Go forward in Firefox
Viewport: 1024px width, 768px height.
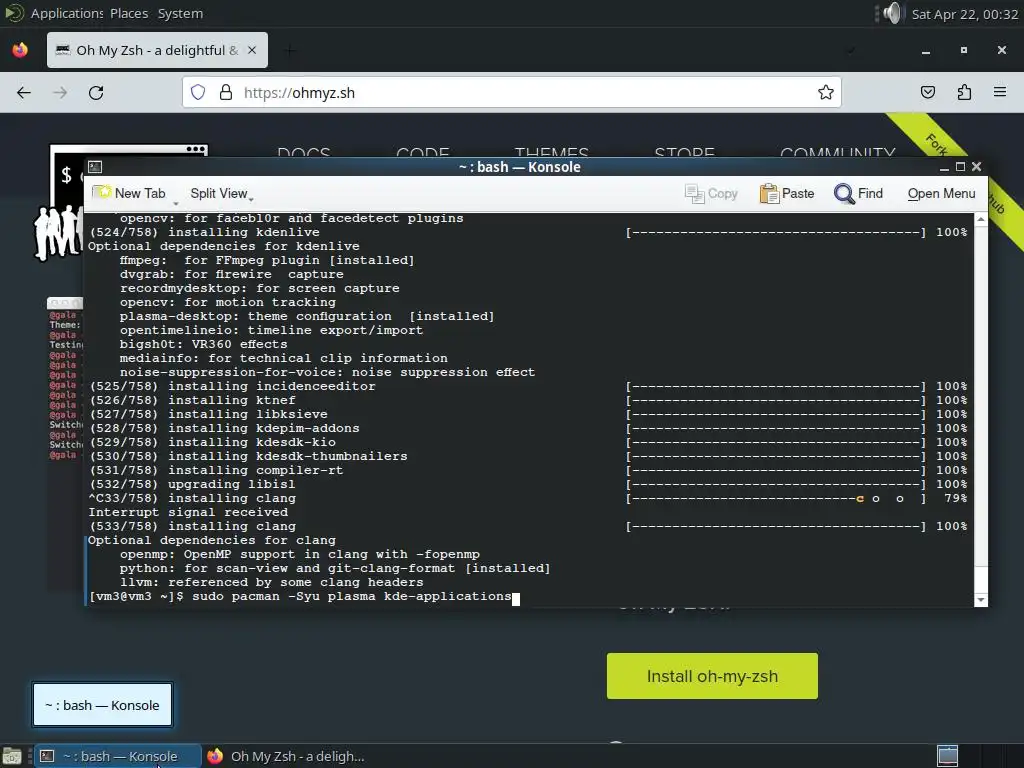(60, 93)
